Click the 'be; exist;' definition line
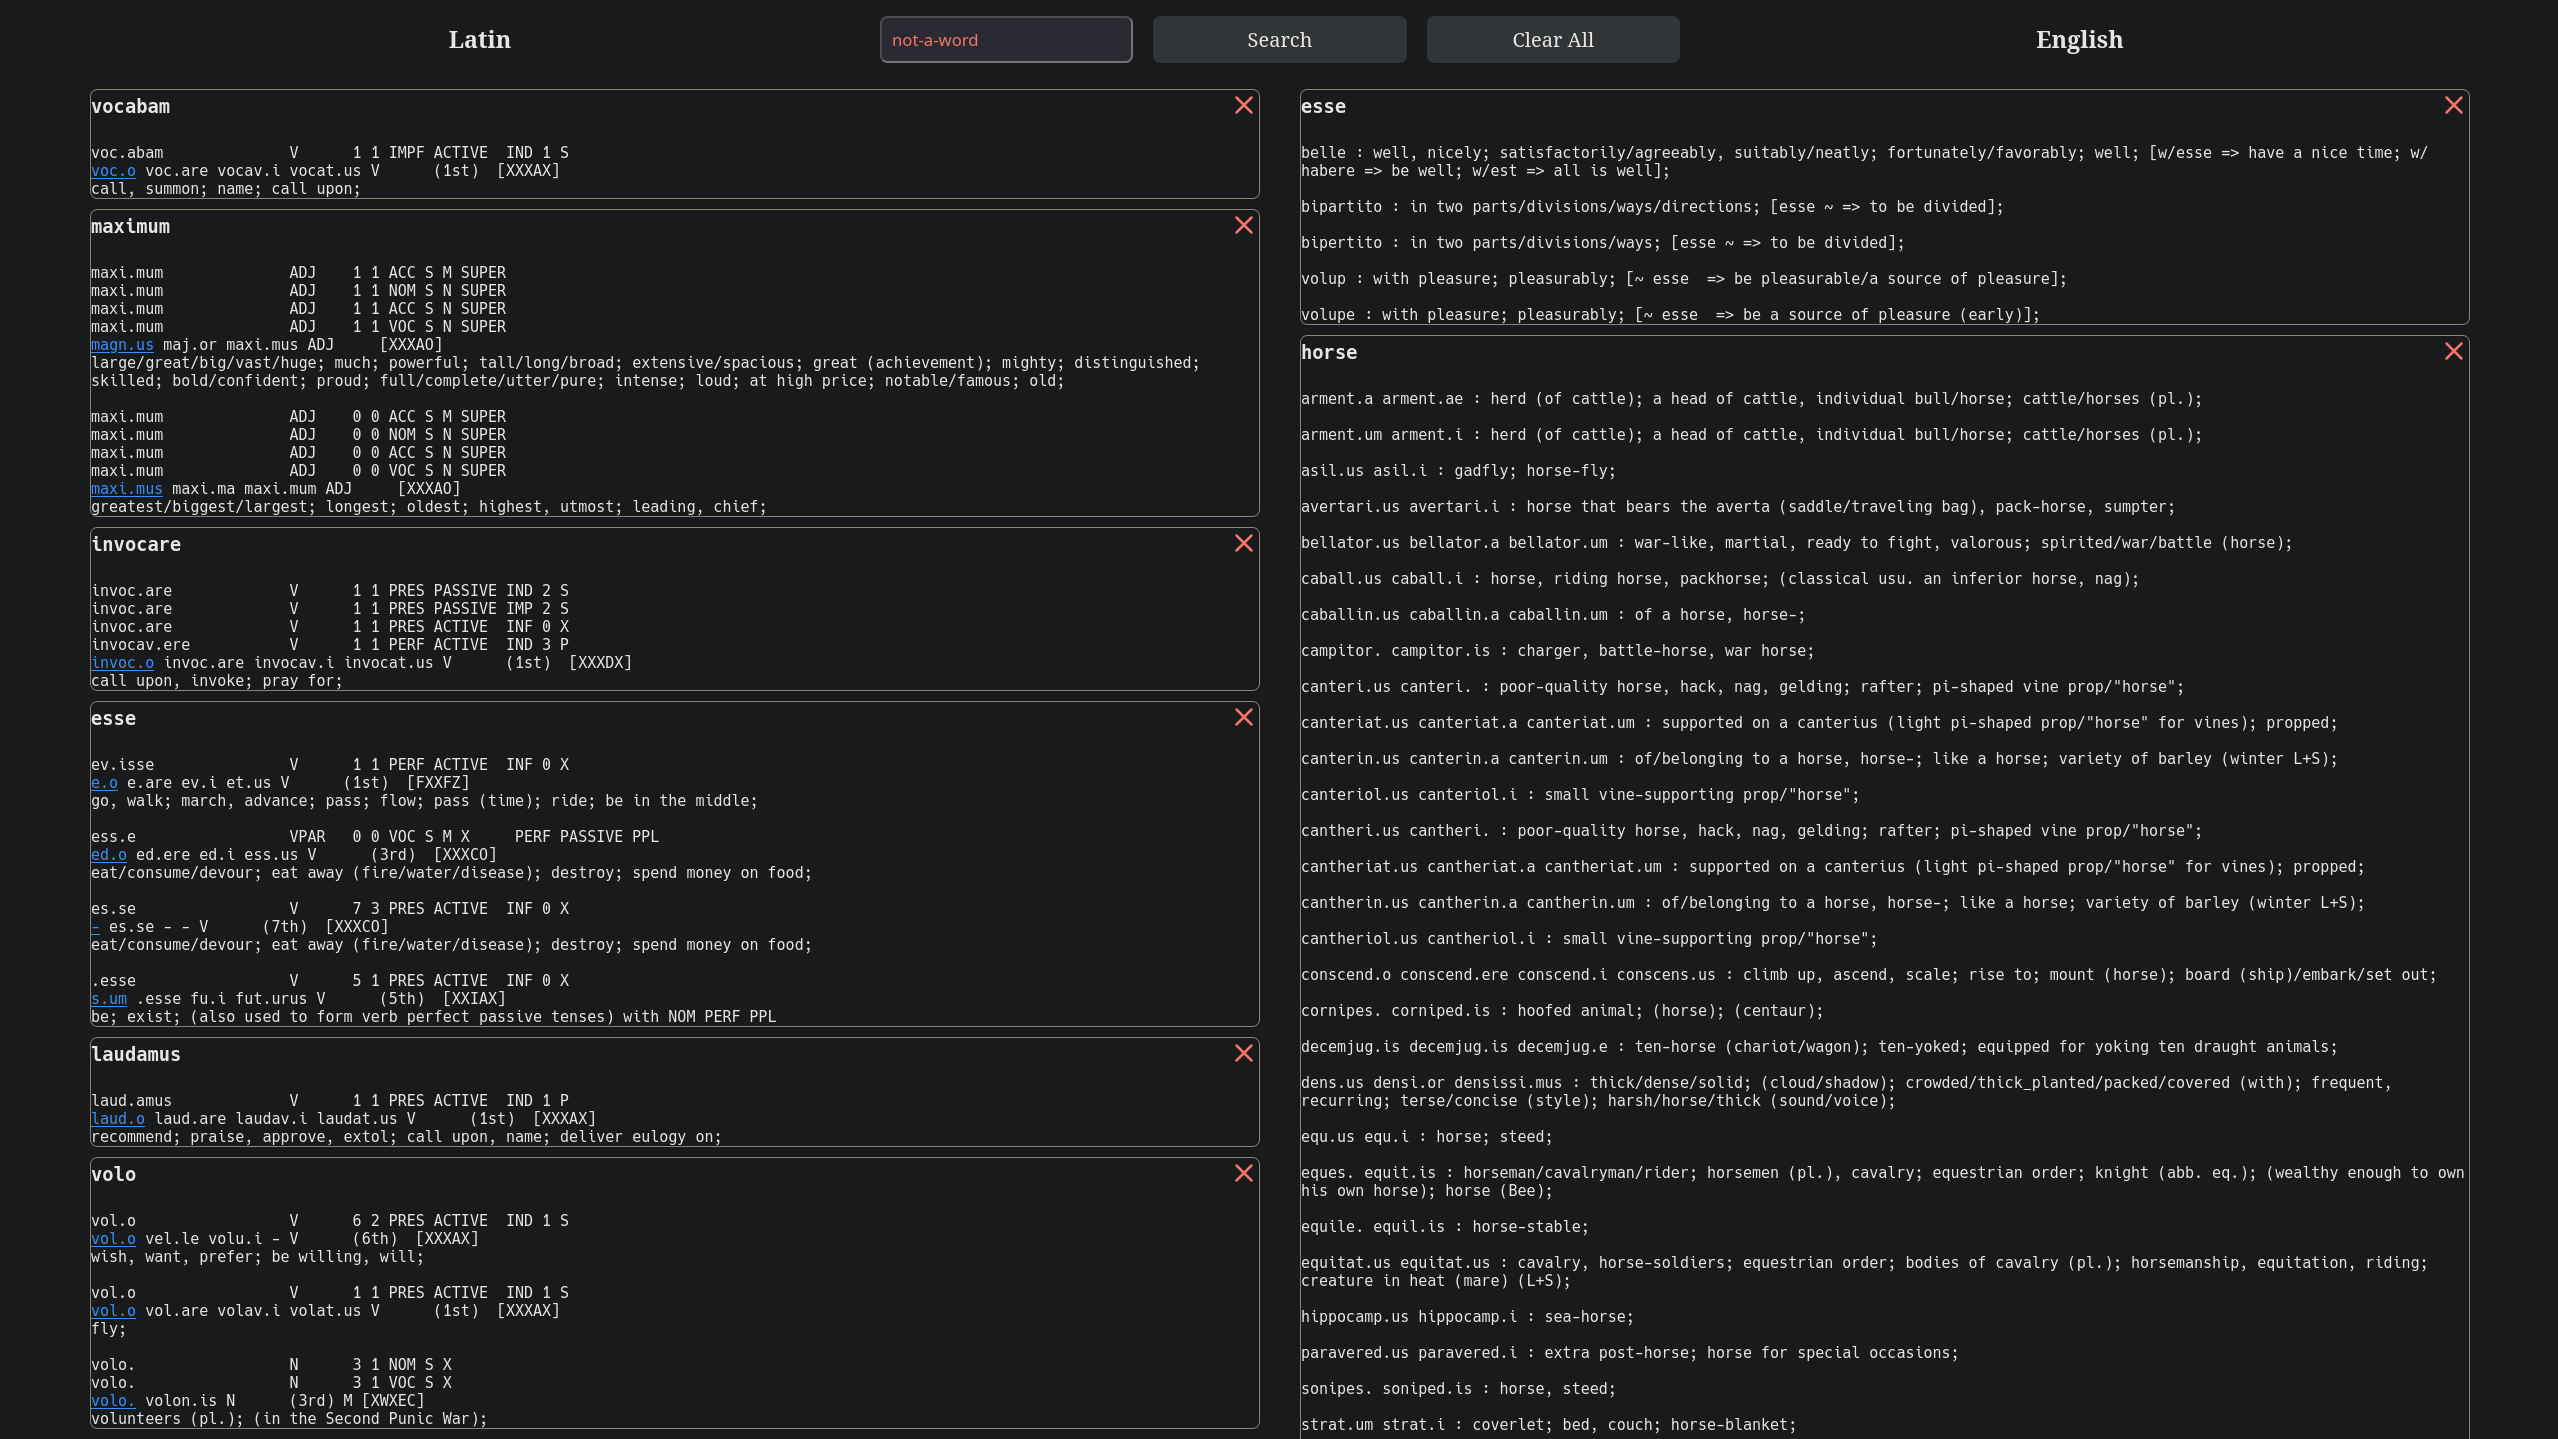Screen dimensions: 2558x1439 click(x=433, y=1017)
